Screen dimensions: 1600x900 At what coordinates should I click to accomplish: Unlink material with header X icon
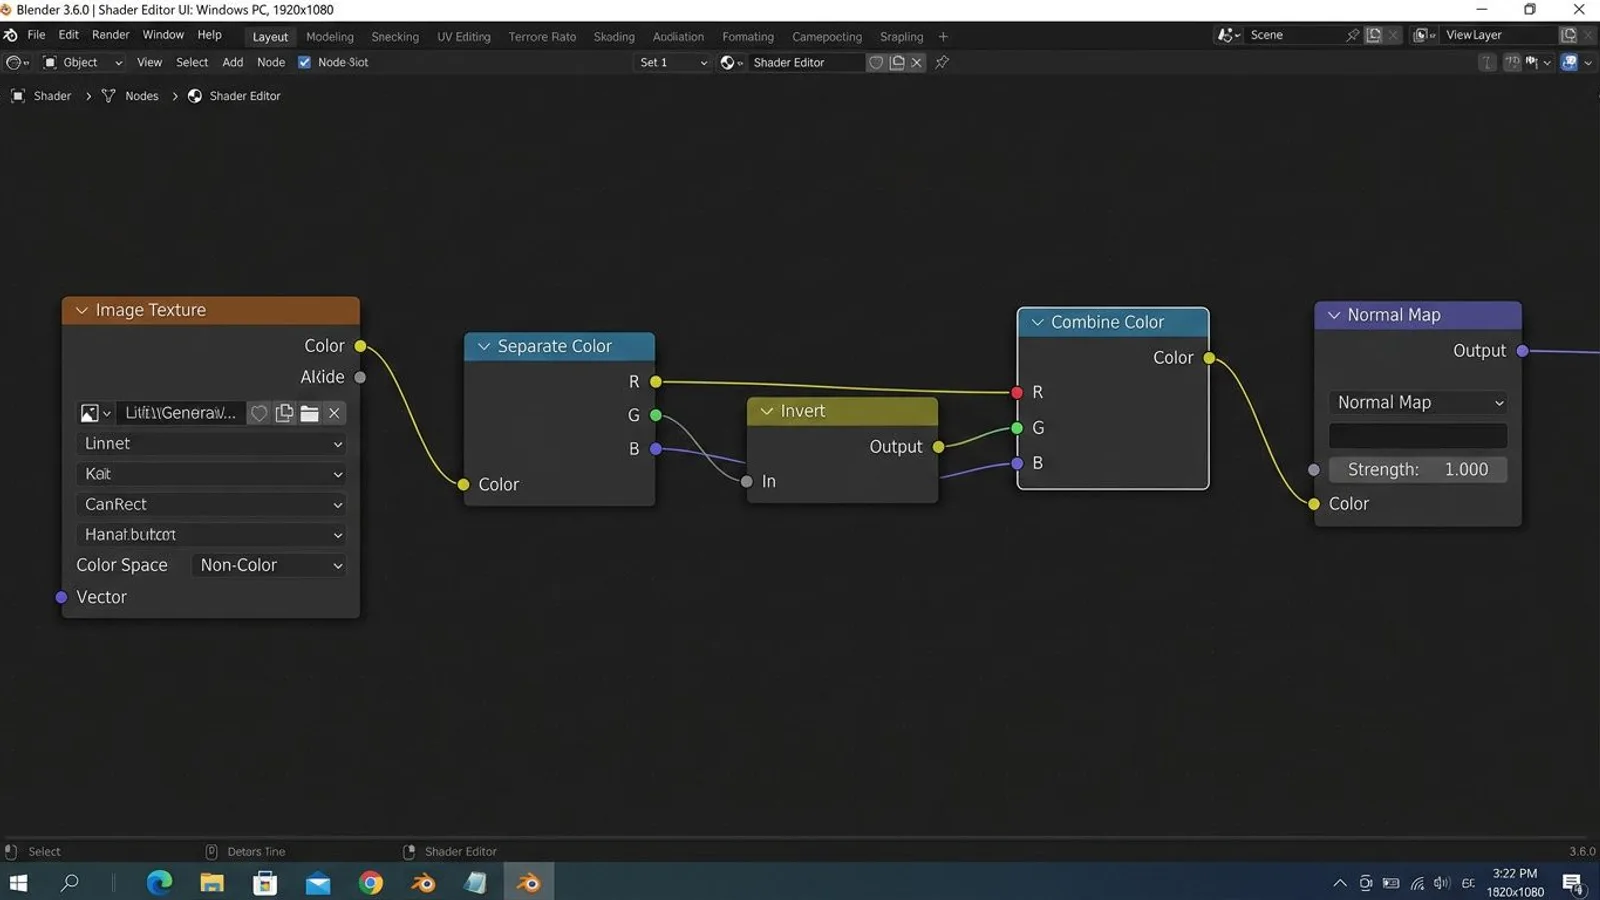[917, 62]
